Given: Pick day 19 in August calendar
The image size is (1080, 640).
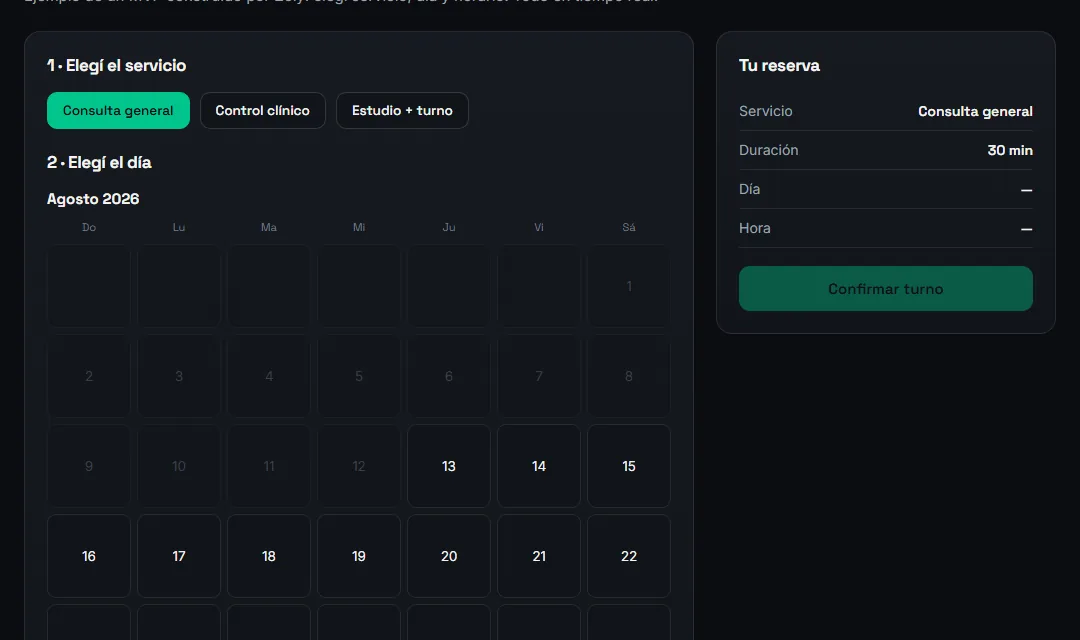Looking at the screenshot, I should (x=359, y=556).
